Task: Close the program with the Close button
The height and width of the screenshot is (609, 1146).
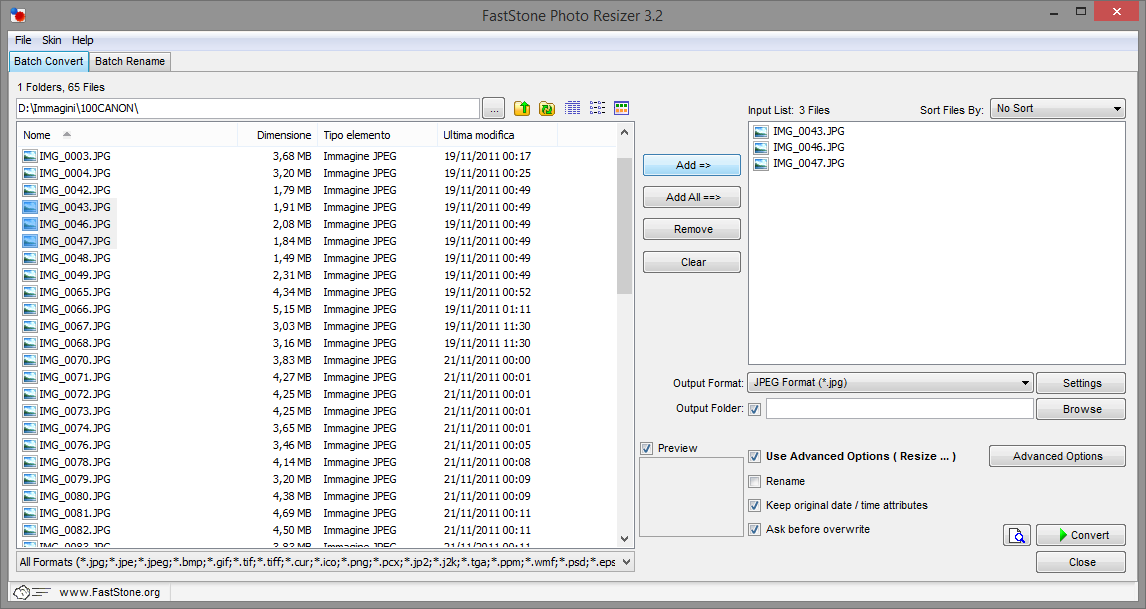Action: coord(1081,562)
